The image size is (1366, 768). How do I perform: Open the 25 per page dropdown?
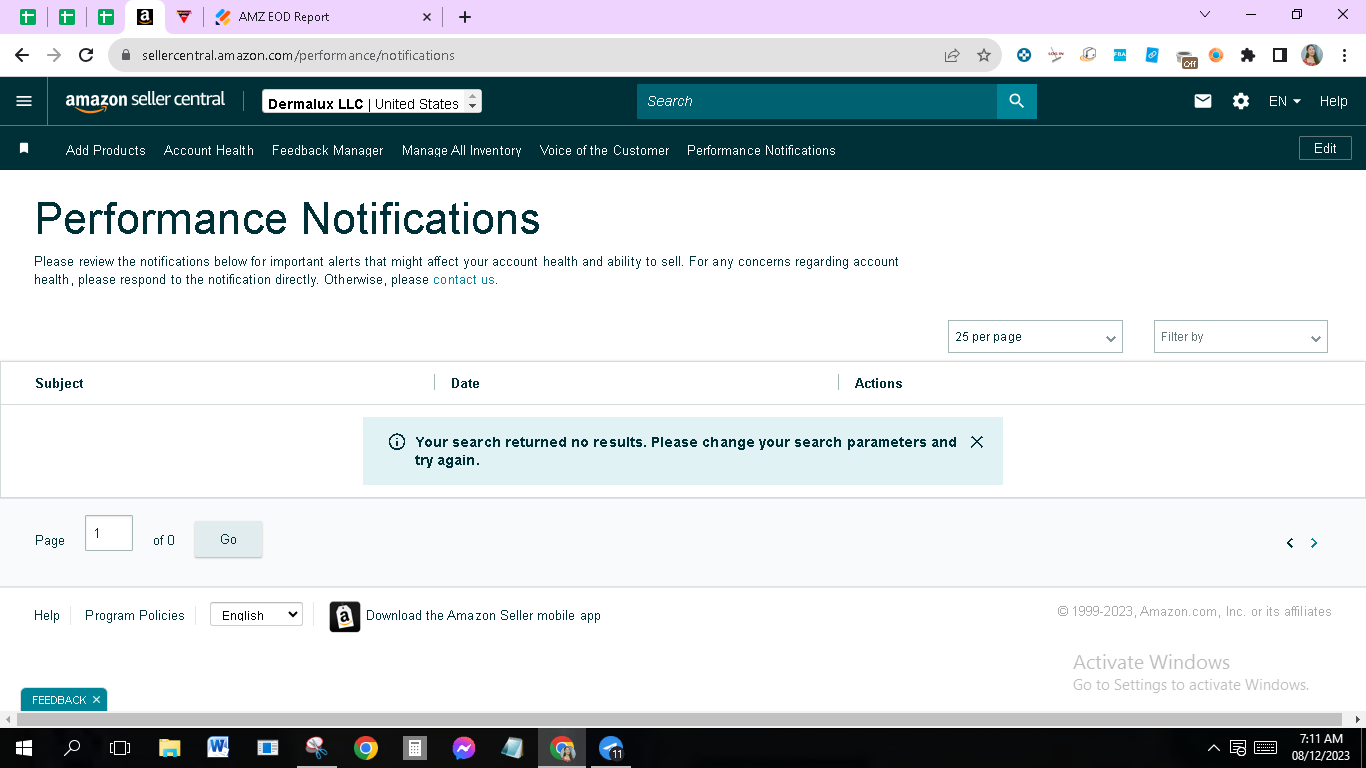tap(1035, 337)
